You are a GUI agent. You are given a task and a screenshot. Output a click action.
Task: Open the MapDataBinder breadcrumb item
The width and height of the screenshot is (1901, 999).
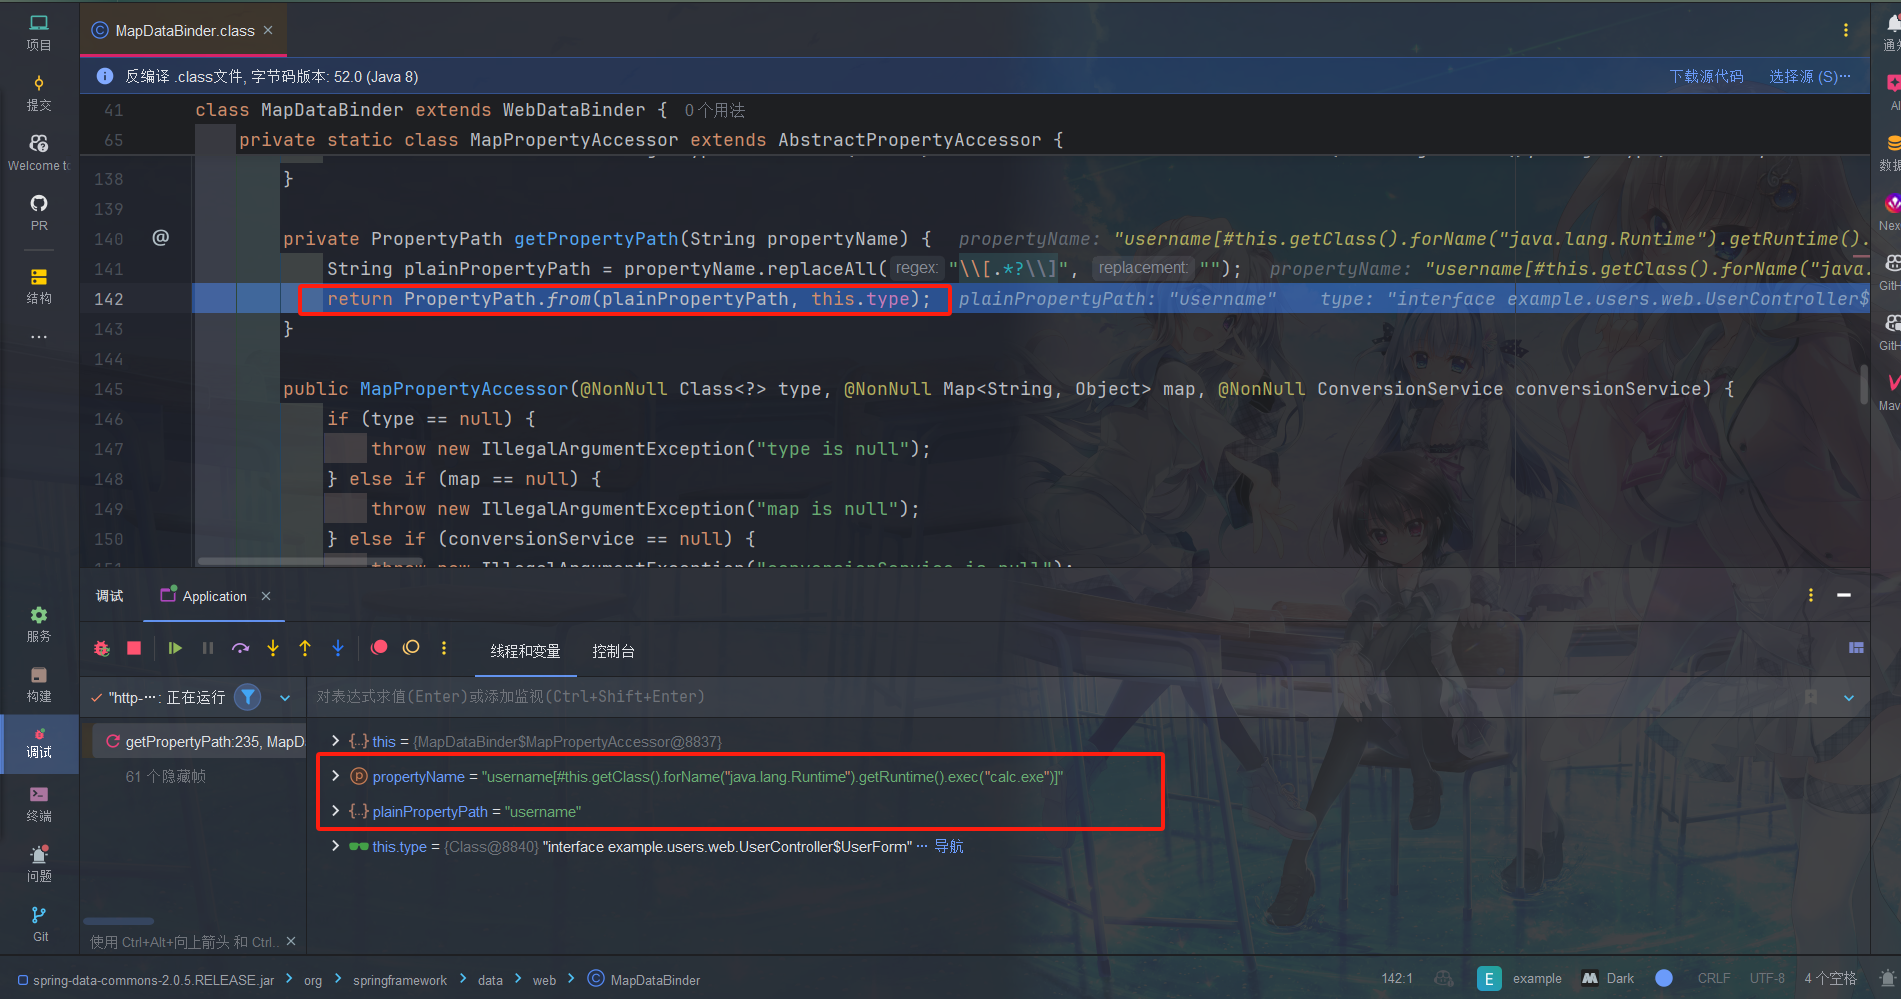click(x=644, y=980)
